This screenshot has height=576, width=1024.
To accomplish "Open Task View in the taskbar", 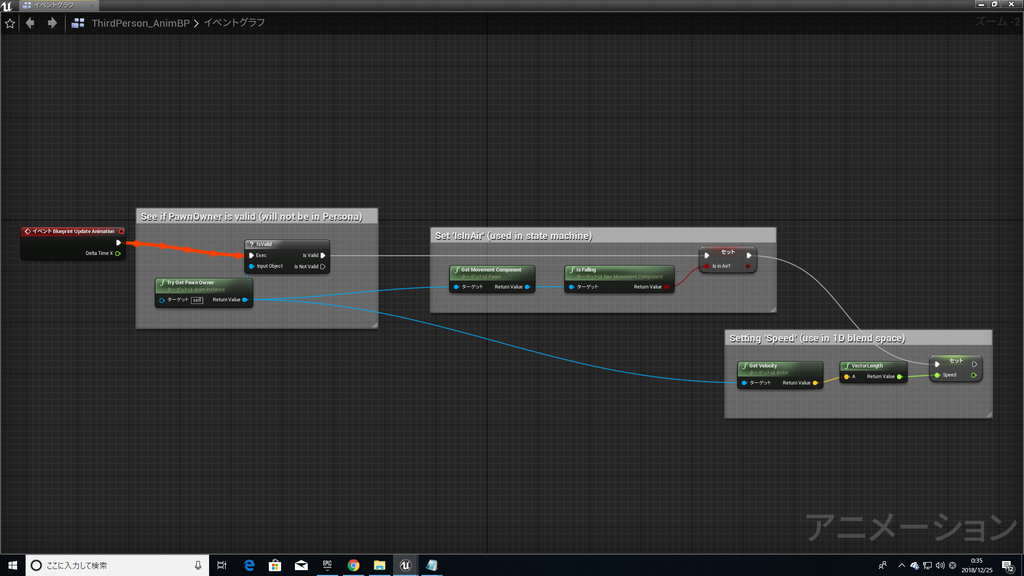I will click(x=221, y=566).
